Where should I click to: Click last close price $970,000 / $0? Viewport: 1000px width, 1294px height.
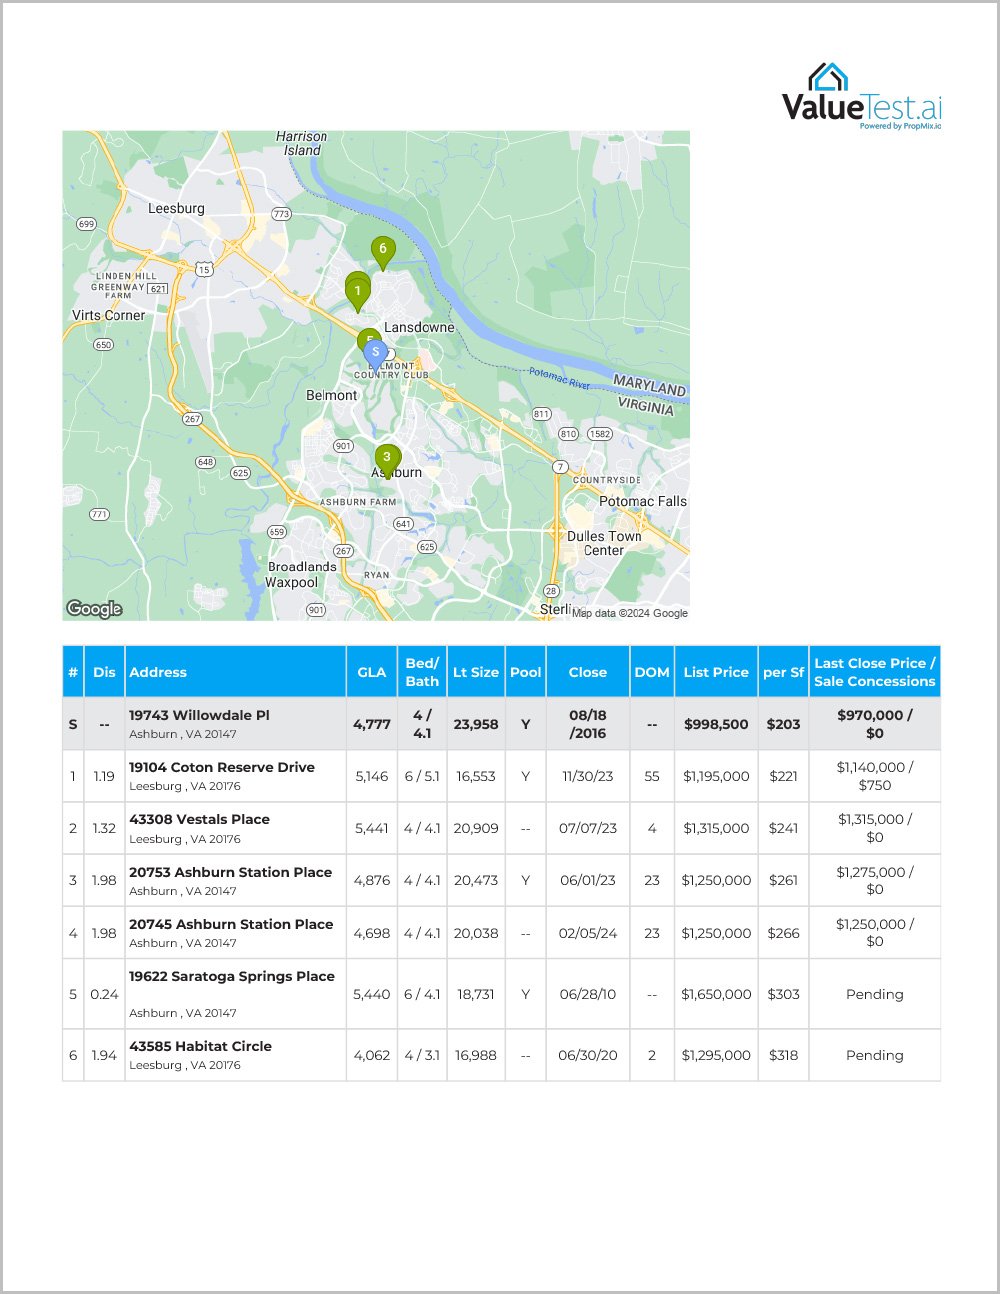(x=875, y=724)
